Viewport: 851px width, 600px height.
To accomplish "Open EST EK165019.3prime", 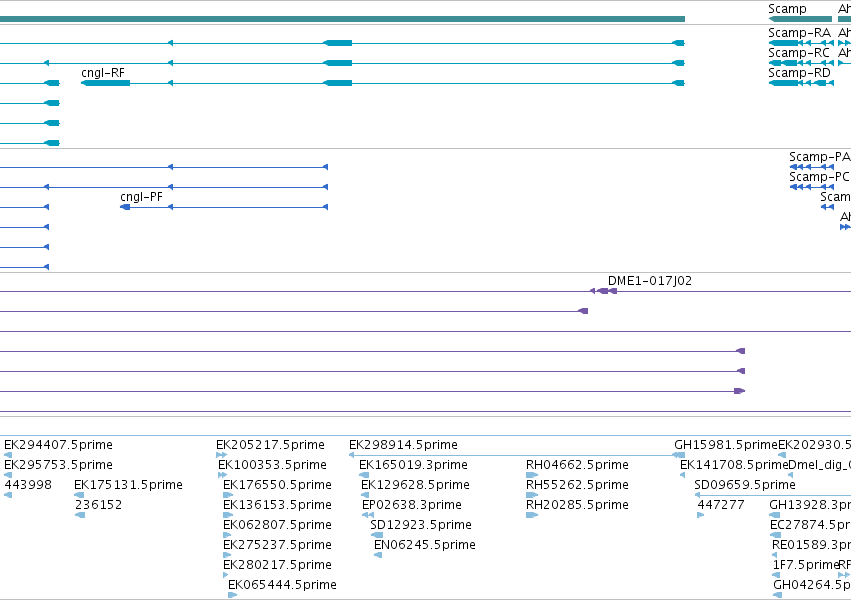I will tap(413, 465).
